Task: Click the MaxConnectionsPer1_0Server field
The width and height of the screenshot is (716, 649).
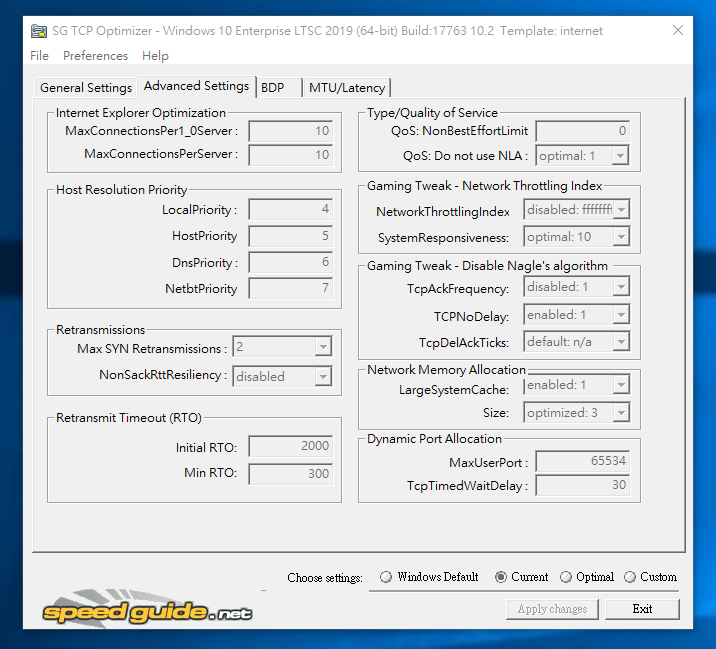Action: 290,131
